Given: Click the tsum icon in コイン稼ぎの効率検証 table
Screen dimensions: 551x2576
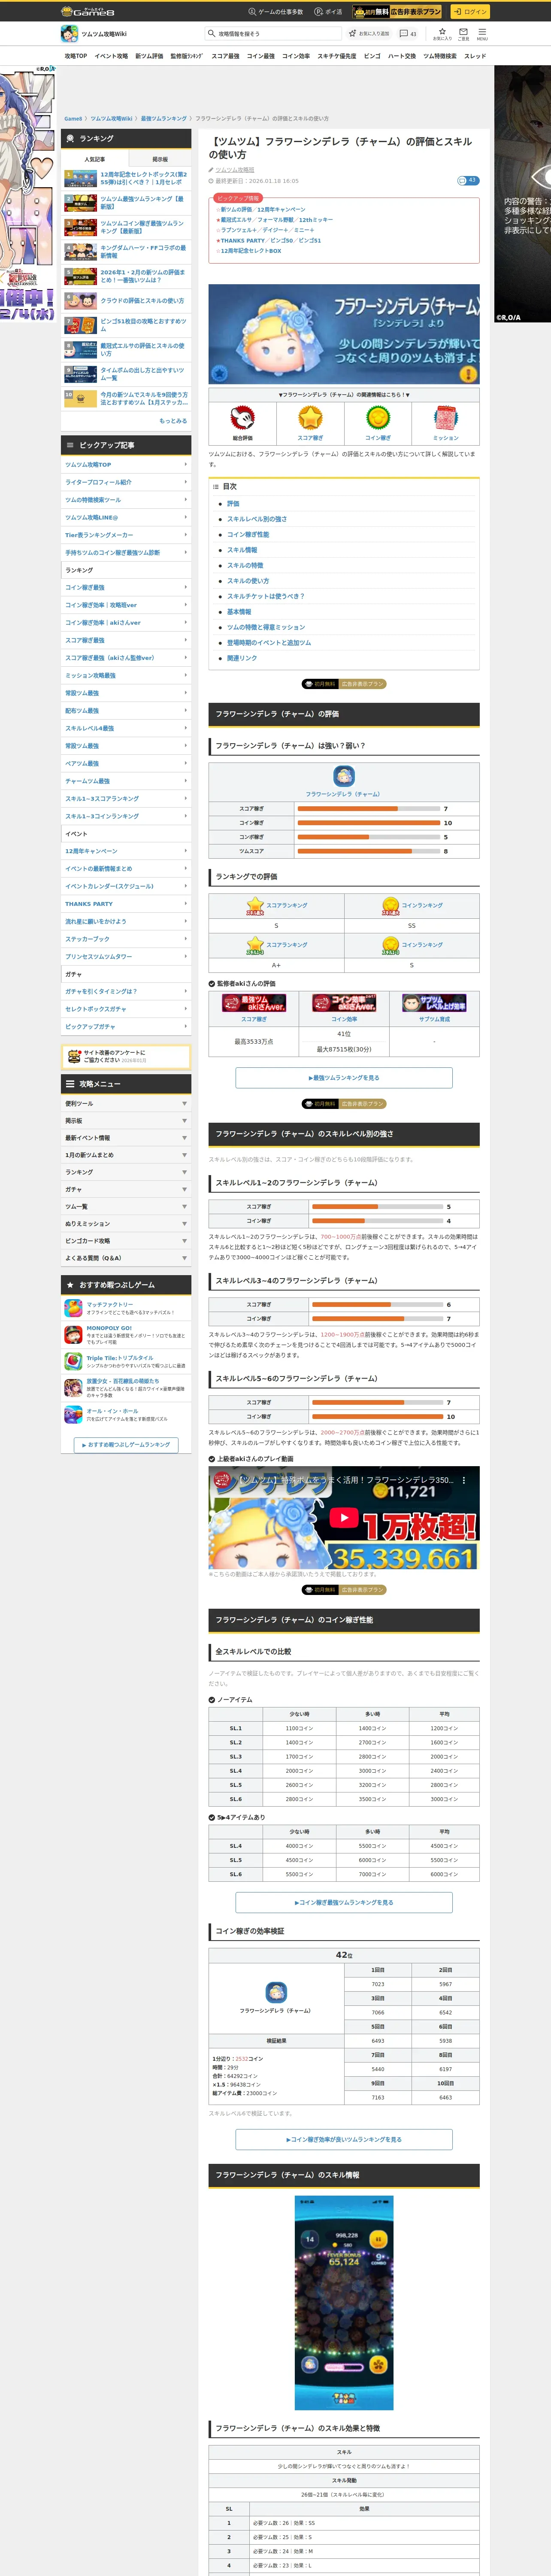Looking at the screenshot, I should click(x=276, y=1992).
